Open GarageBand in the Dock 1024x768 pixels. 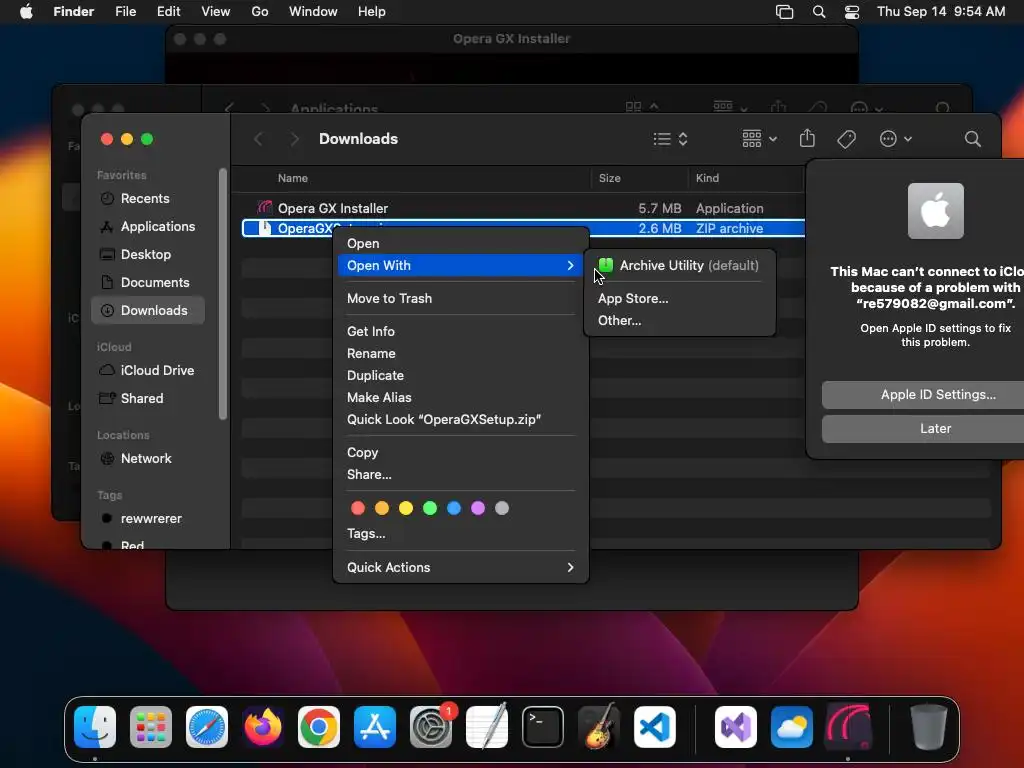tap(599, 727)
